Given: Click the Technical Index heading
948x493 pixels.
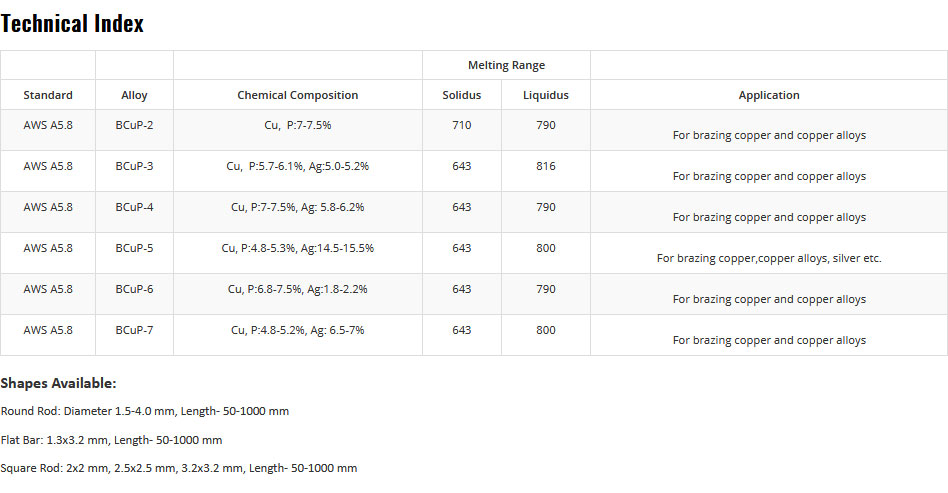Looking at the screenshot, I should tap(72, 24).
